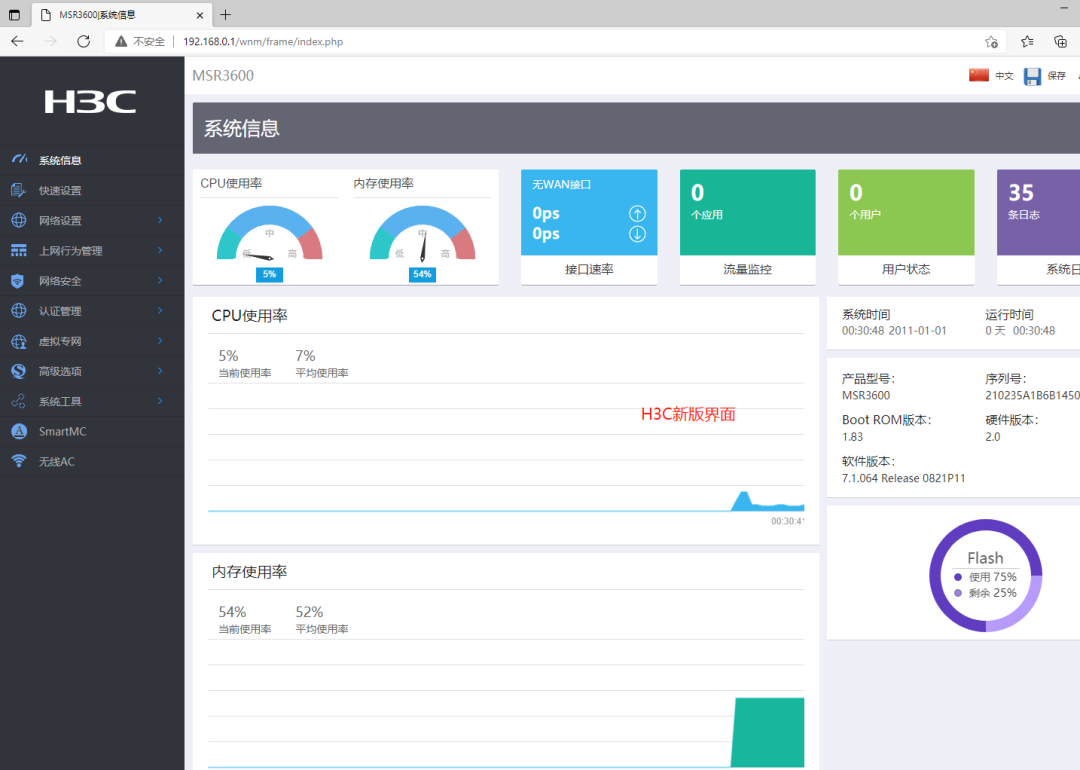Click 系统时间 value 00:30:48 2011-01-01
This screenshot has height=770, width=1080.
894,331
